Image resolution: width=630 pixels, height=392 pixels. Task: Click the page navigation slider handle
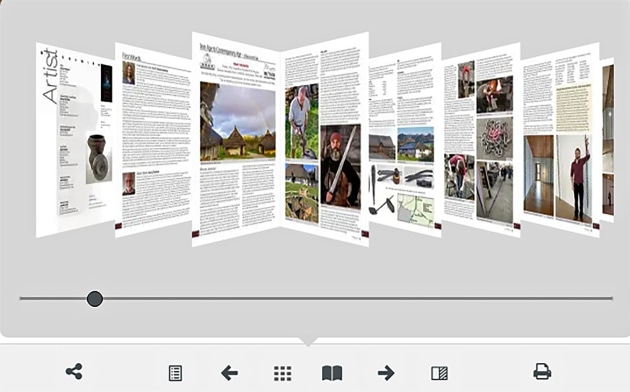click(95, 299)
